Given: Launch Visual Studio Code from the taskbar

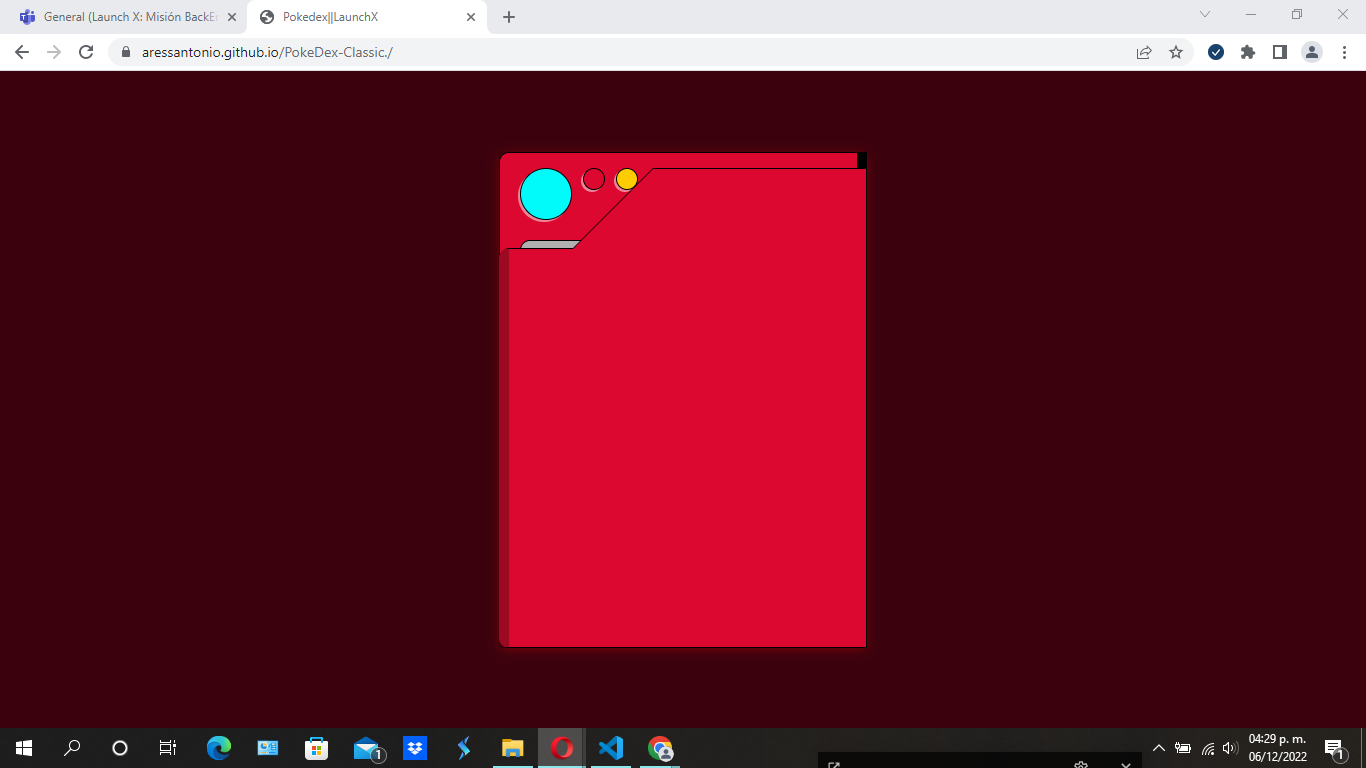Looking at the screenshot, I should pyautogui.click(x=611, y=748).
